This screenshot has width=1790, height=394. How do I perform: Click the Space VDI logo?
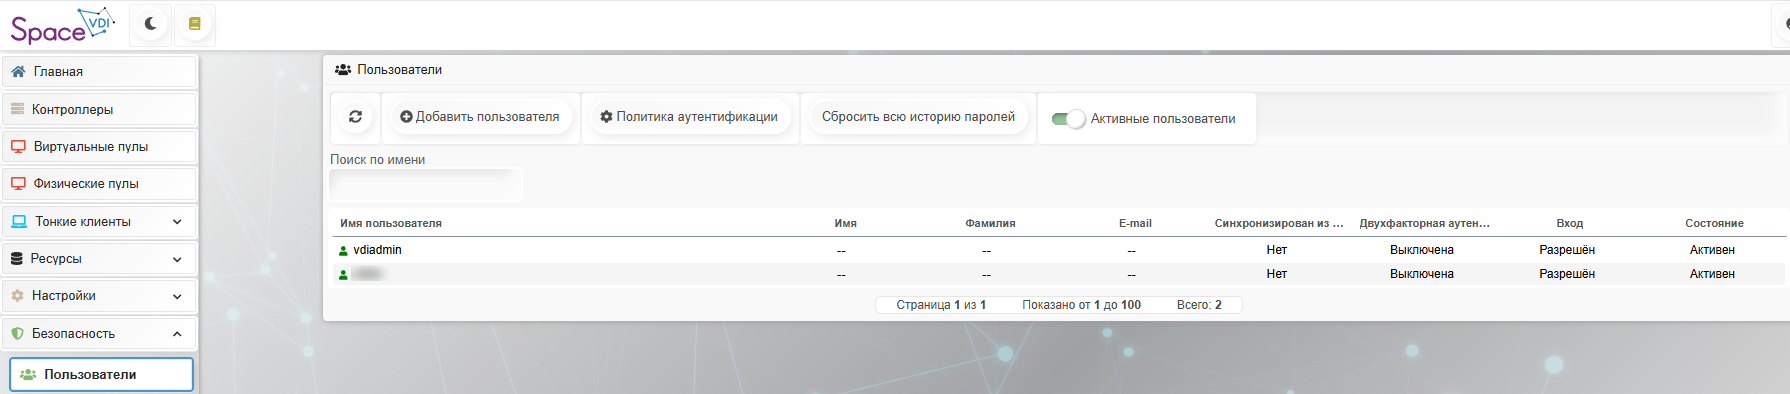(x=62, y=26)
